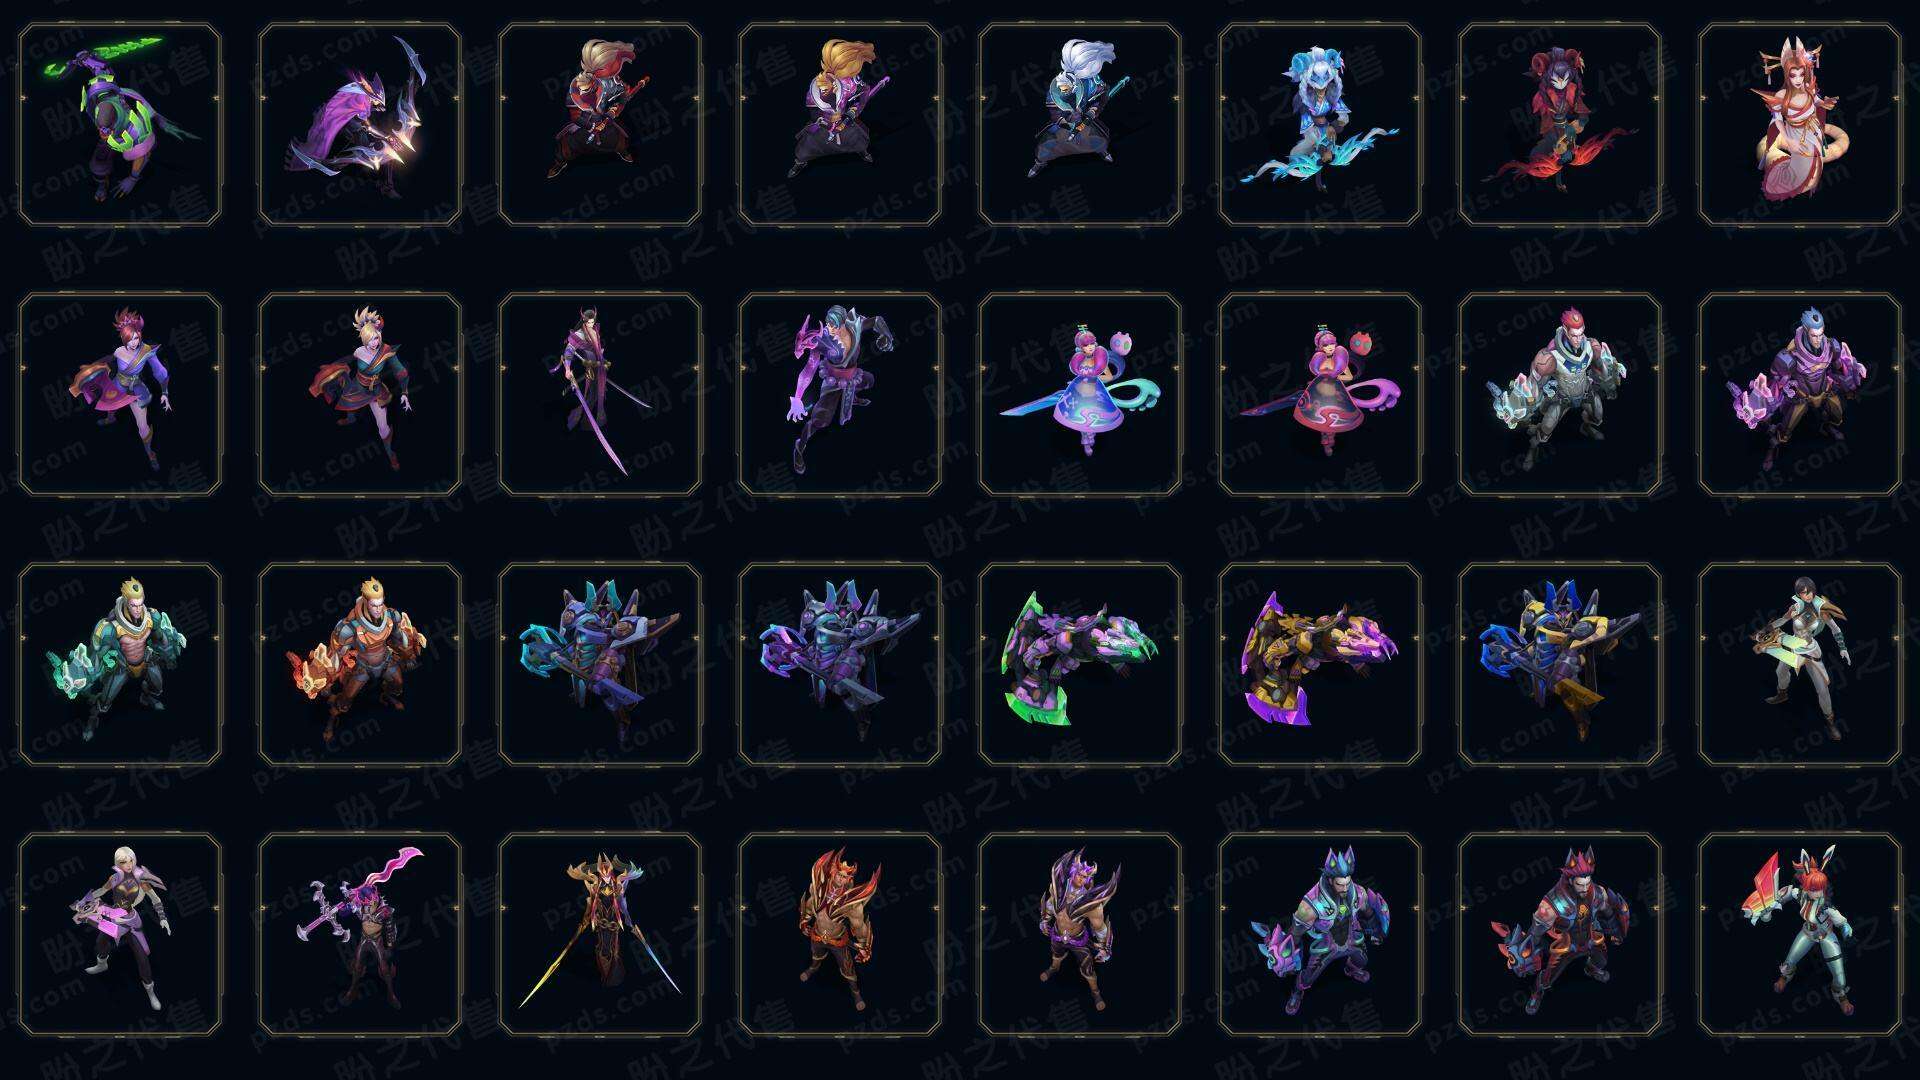This screenshot has height=1080, width=1920.
Task: Choose the purple-winged archer with glowing bow
Action: [x=360, y=125]
